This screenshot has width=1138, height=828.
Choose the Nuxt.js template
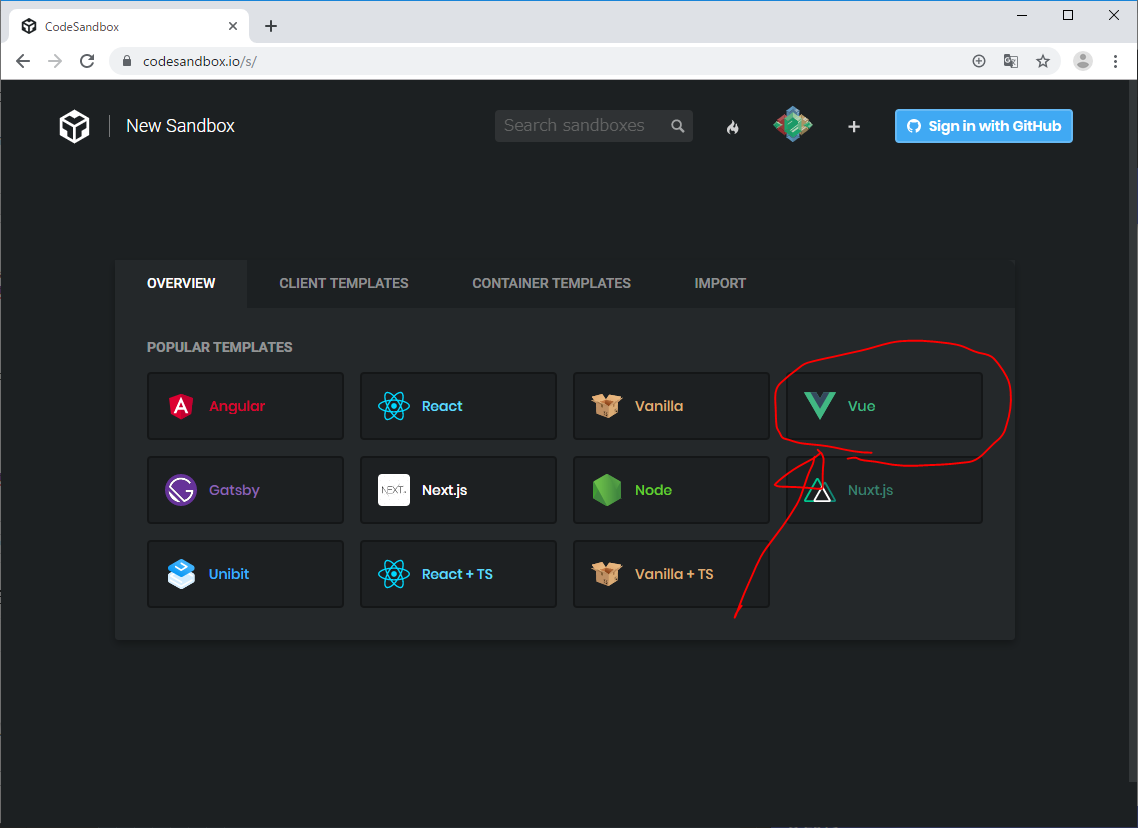884,490
